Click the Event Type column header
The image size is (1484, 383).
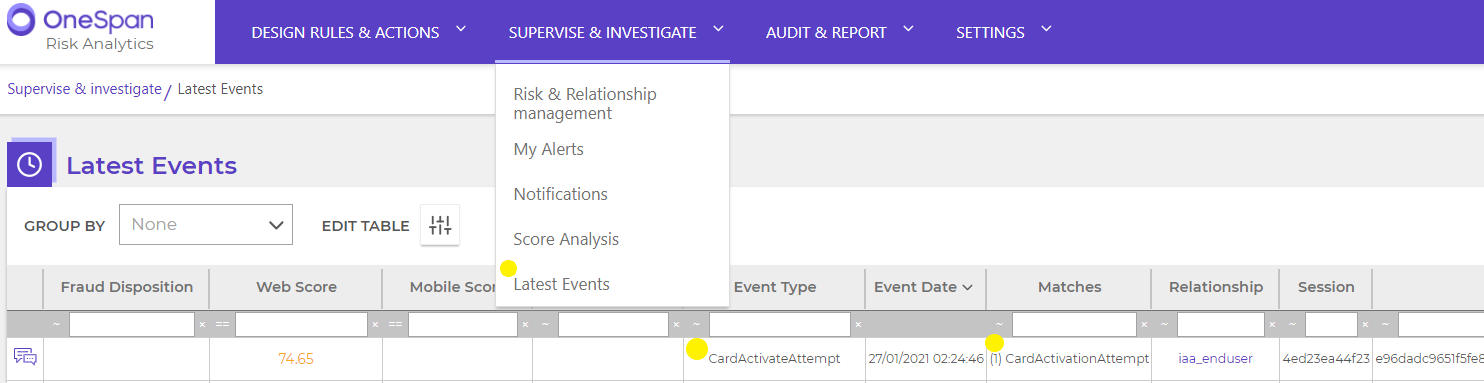coord(775,287)
